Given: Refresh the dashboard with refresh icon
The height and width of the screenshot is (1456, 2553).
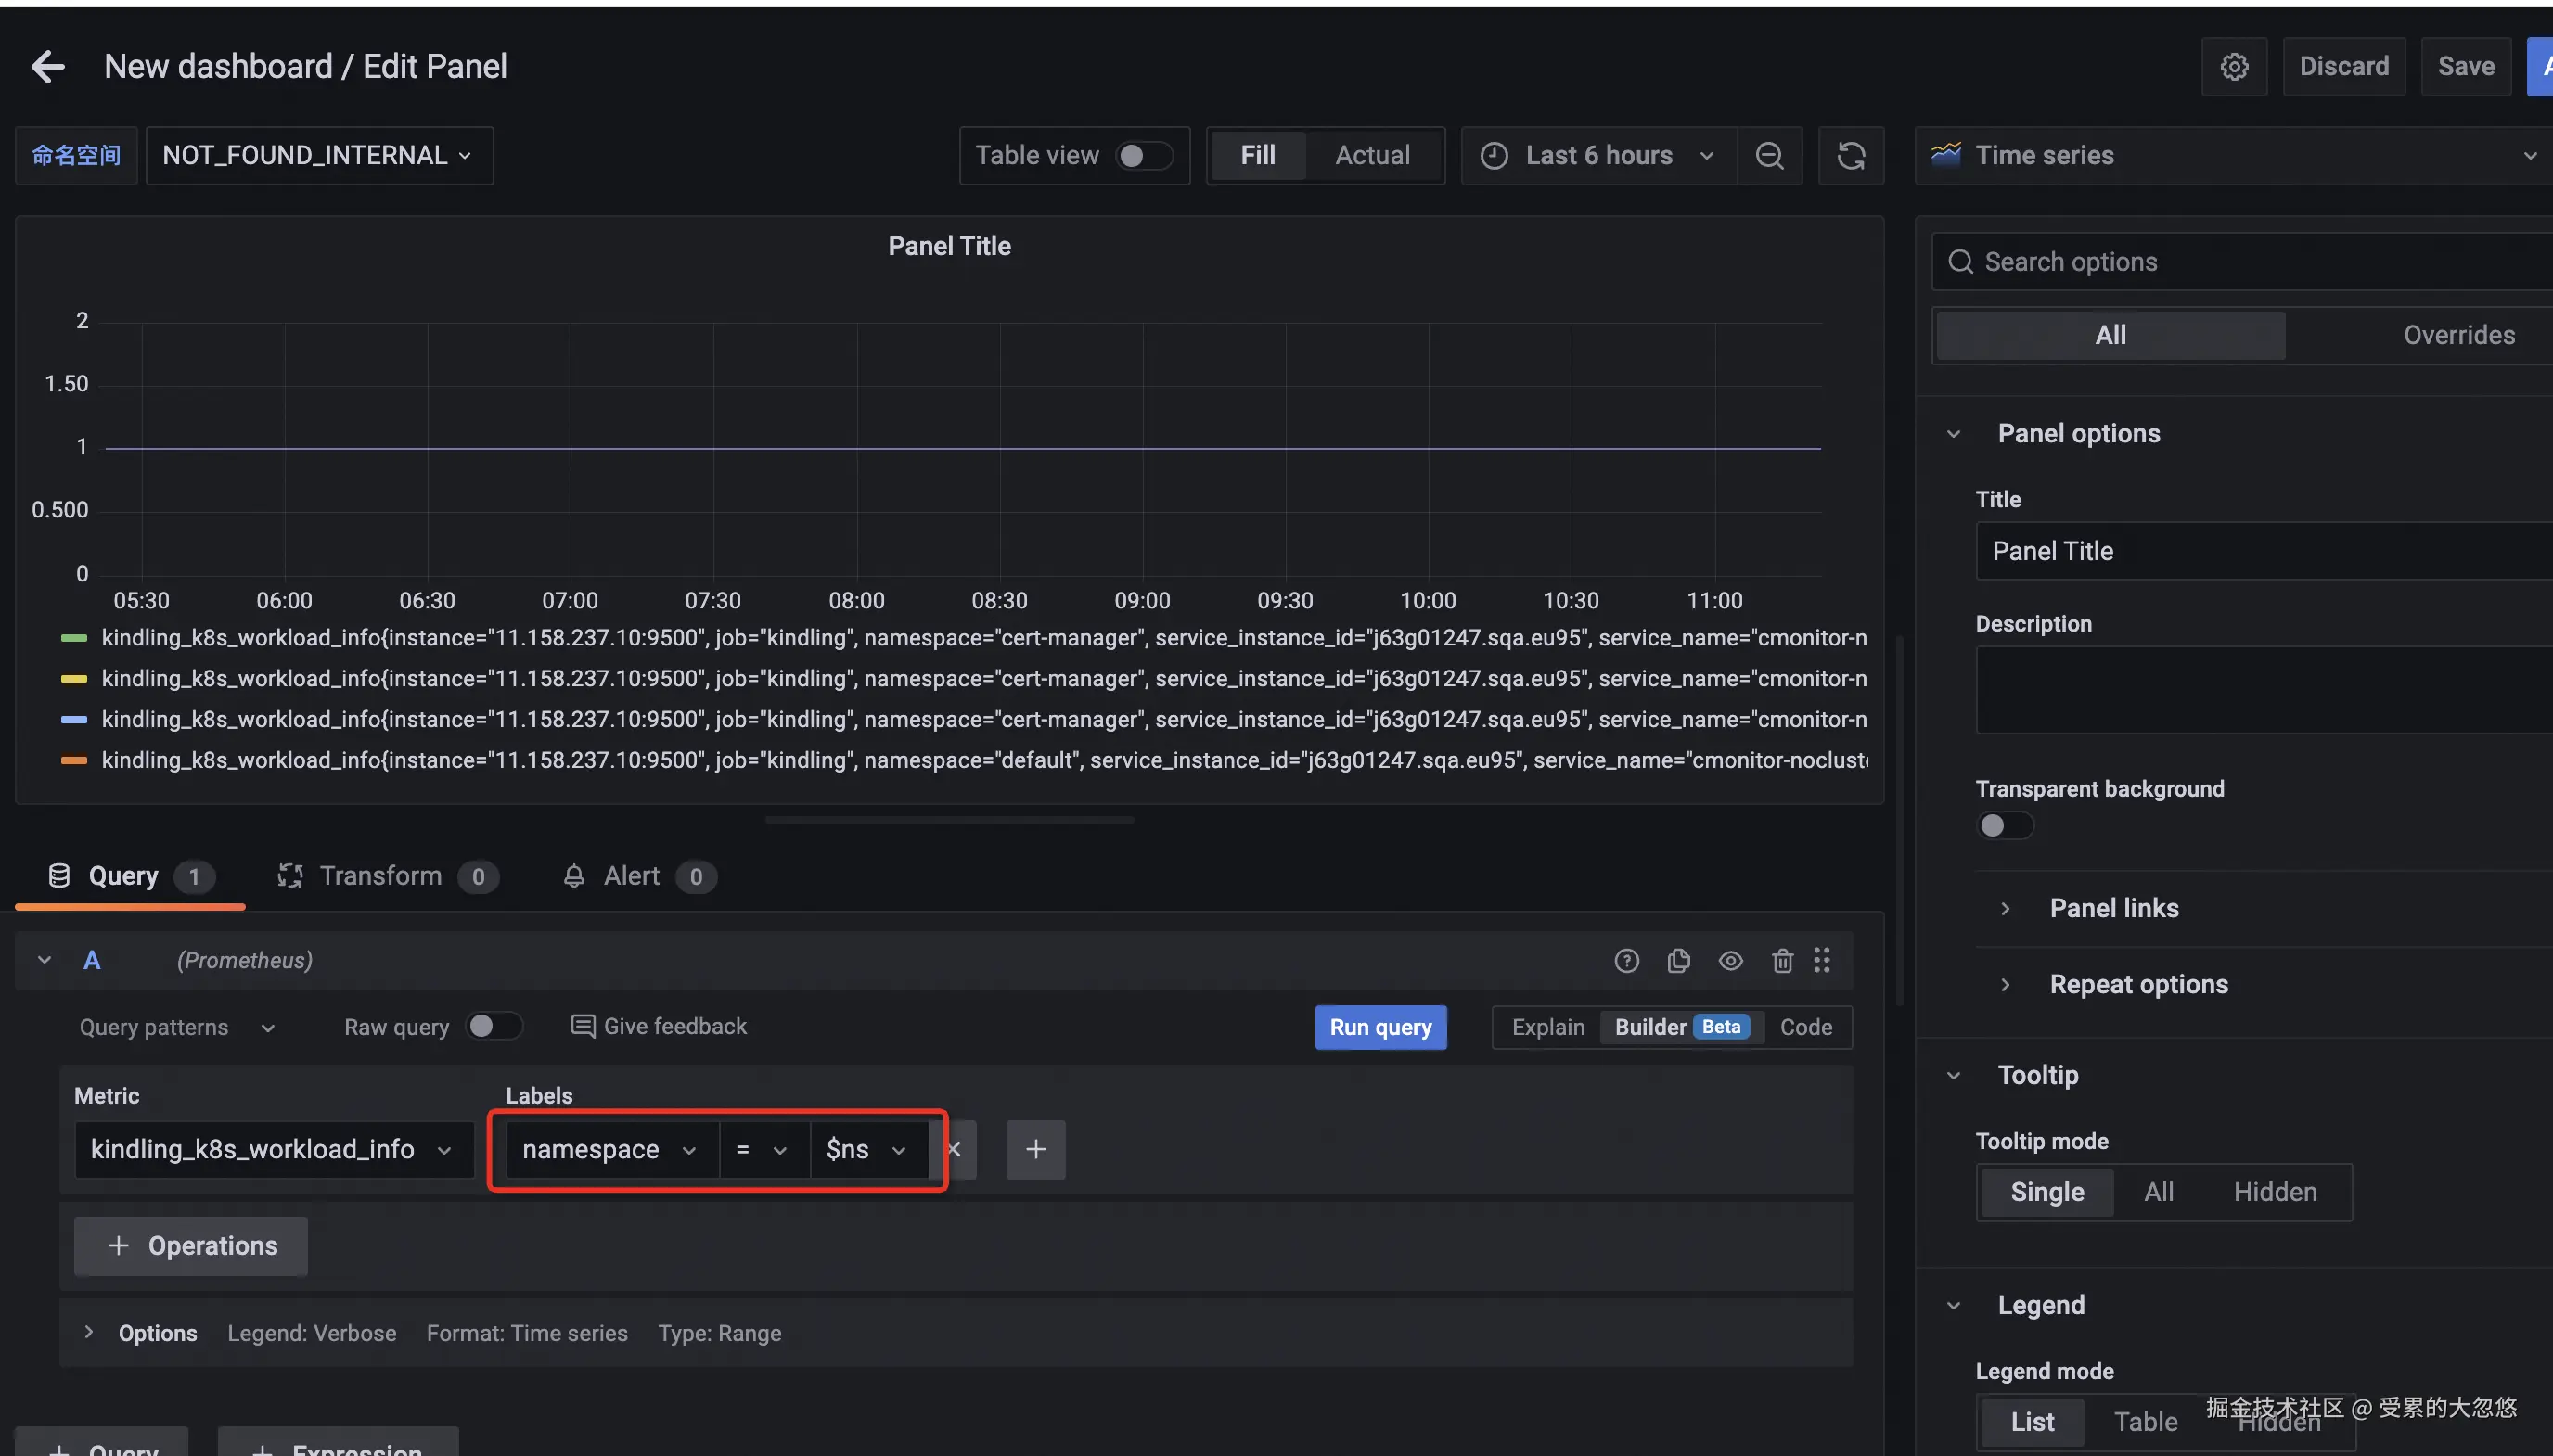Looking at the screenshot, I should tap(1850, 156).
